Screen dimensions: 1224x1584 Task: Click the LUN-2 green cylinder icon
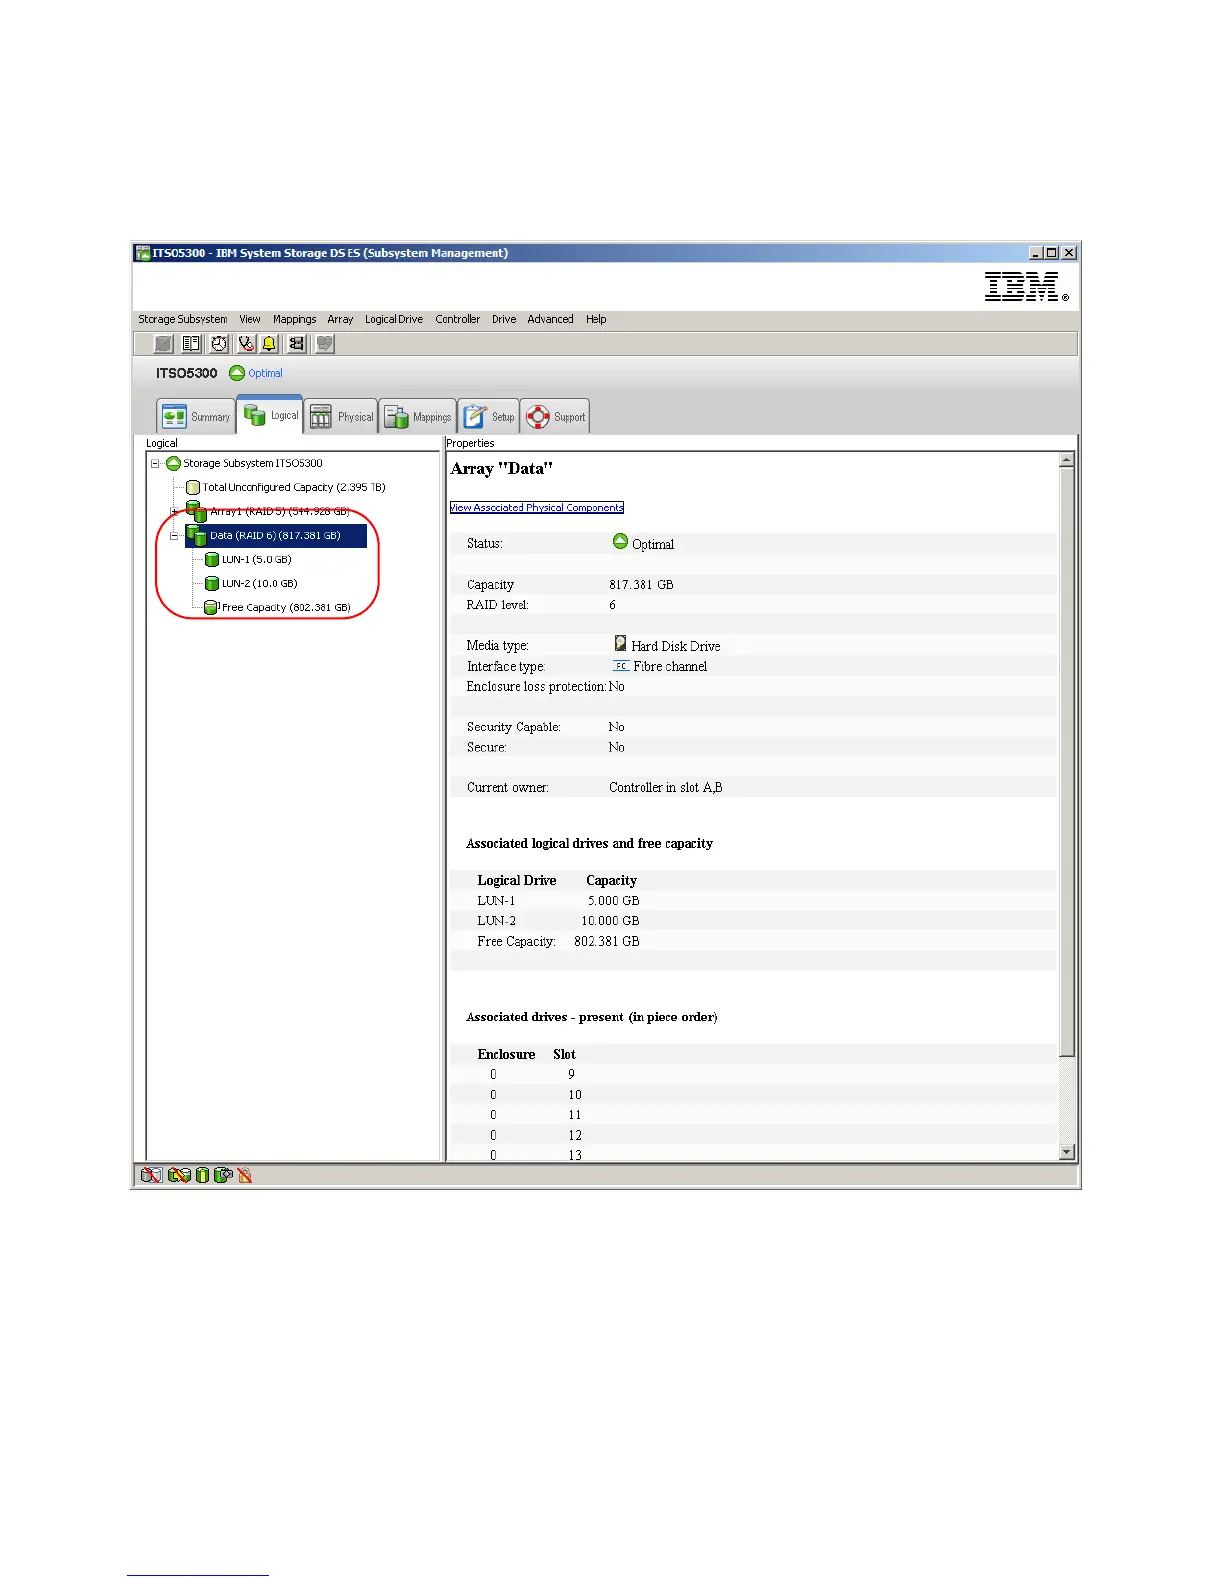click(212, 584)
